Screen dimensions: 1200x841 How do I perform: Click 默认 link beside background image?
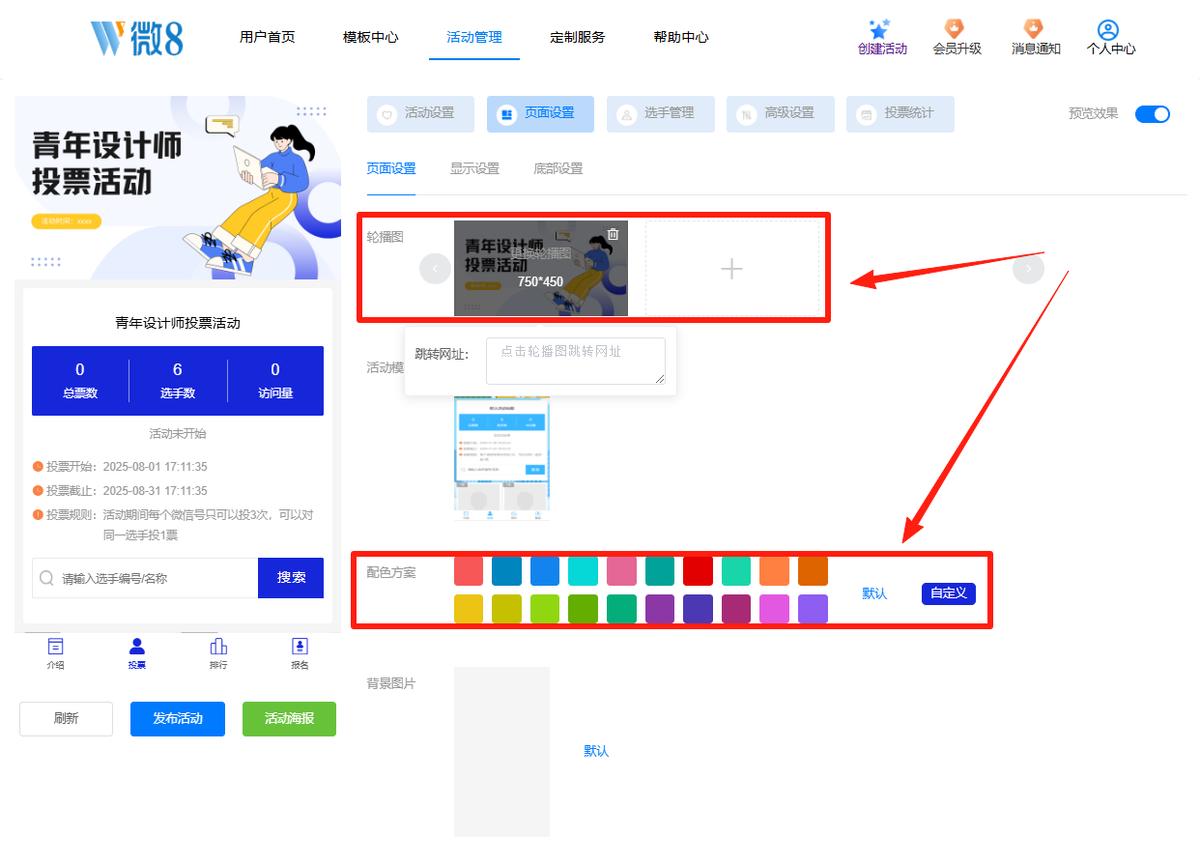pyautogui.click(x=596, y=751)
